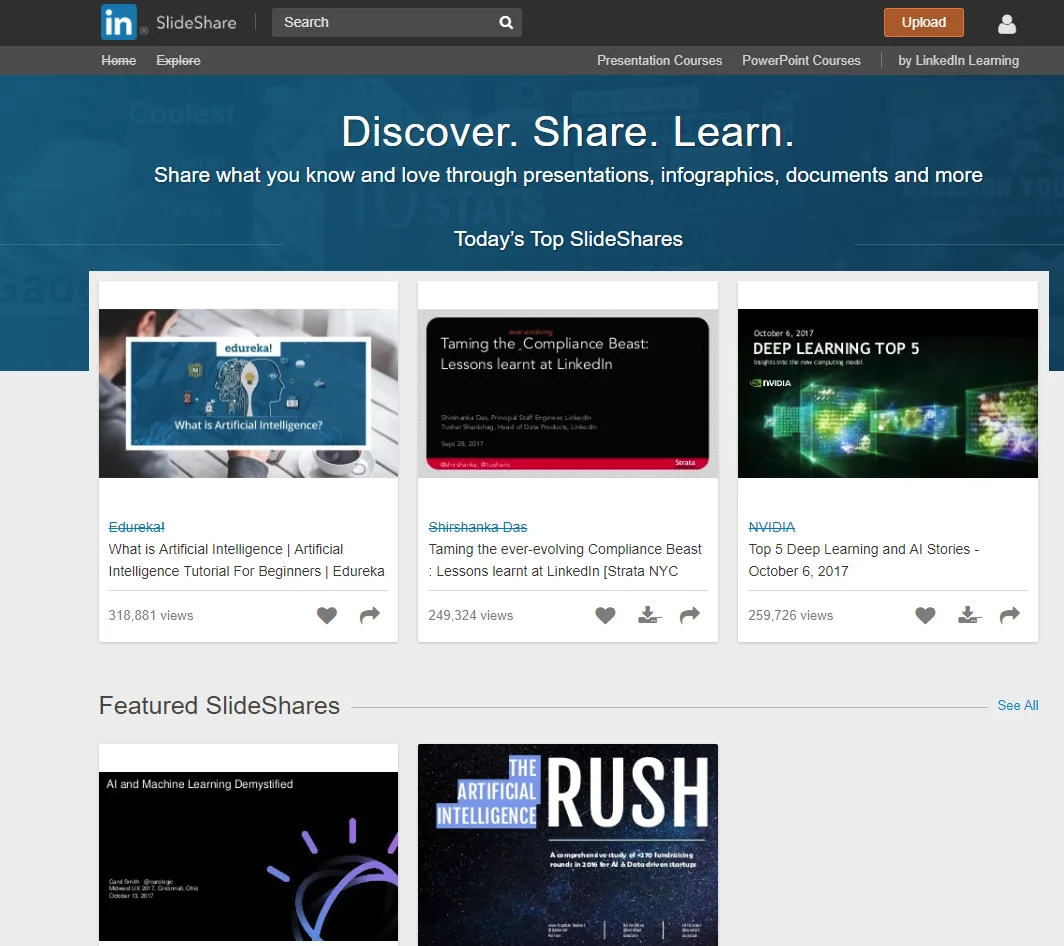Click the Upload button
1064x946 pixels.
924,22
